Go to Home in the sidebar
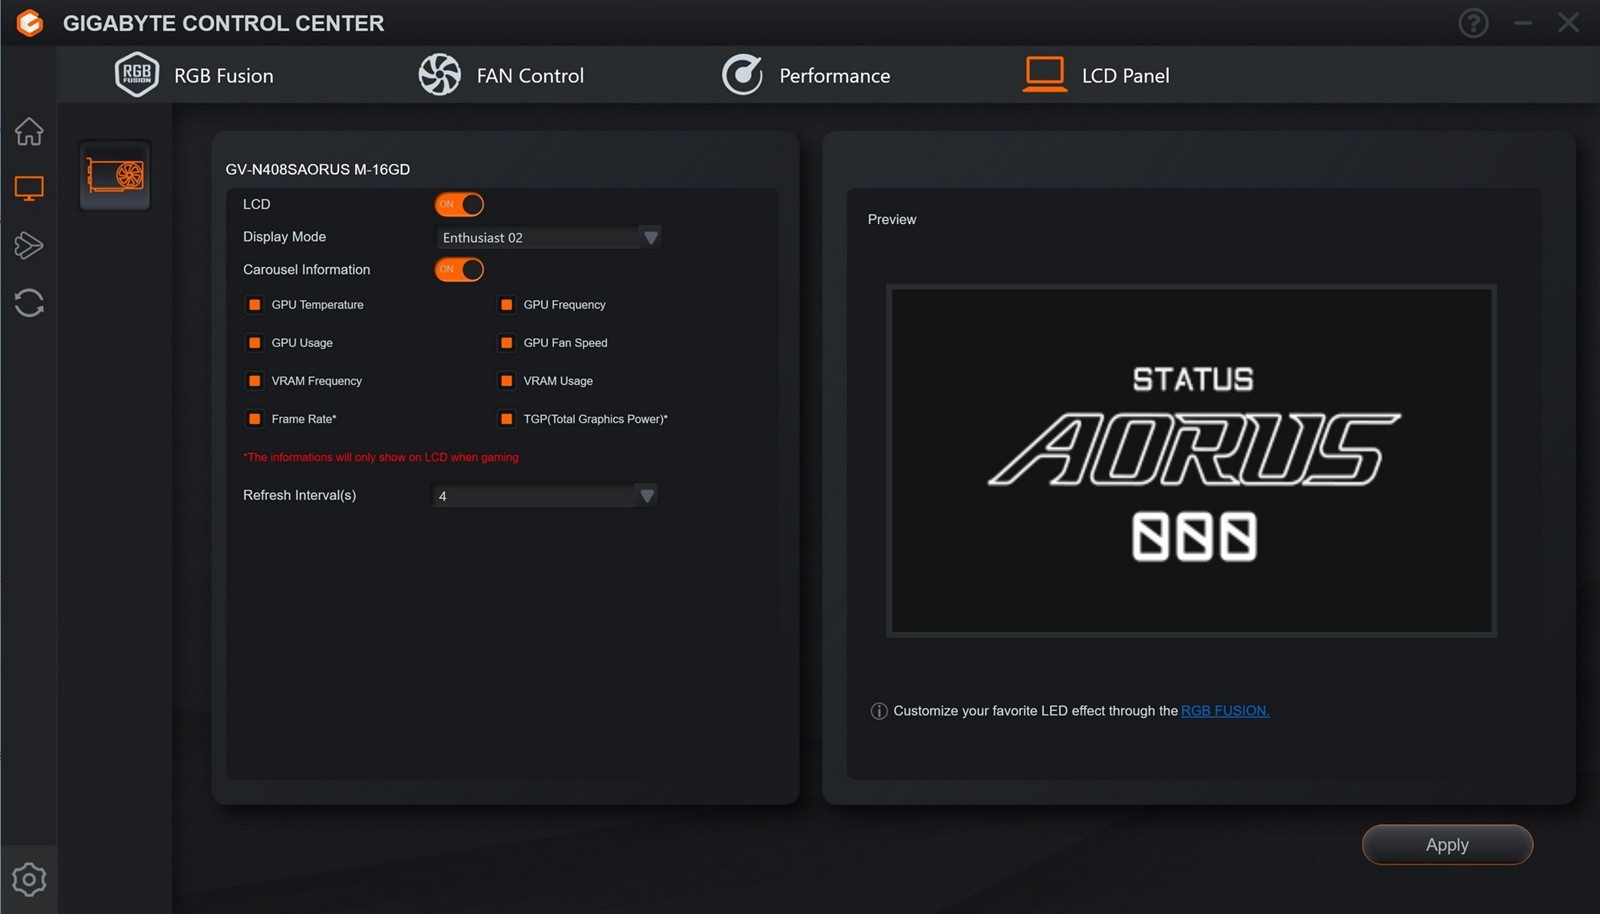1600x914 pixels. pos(29,131)
